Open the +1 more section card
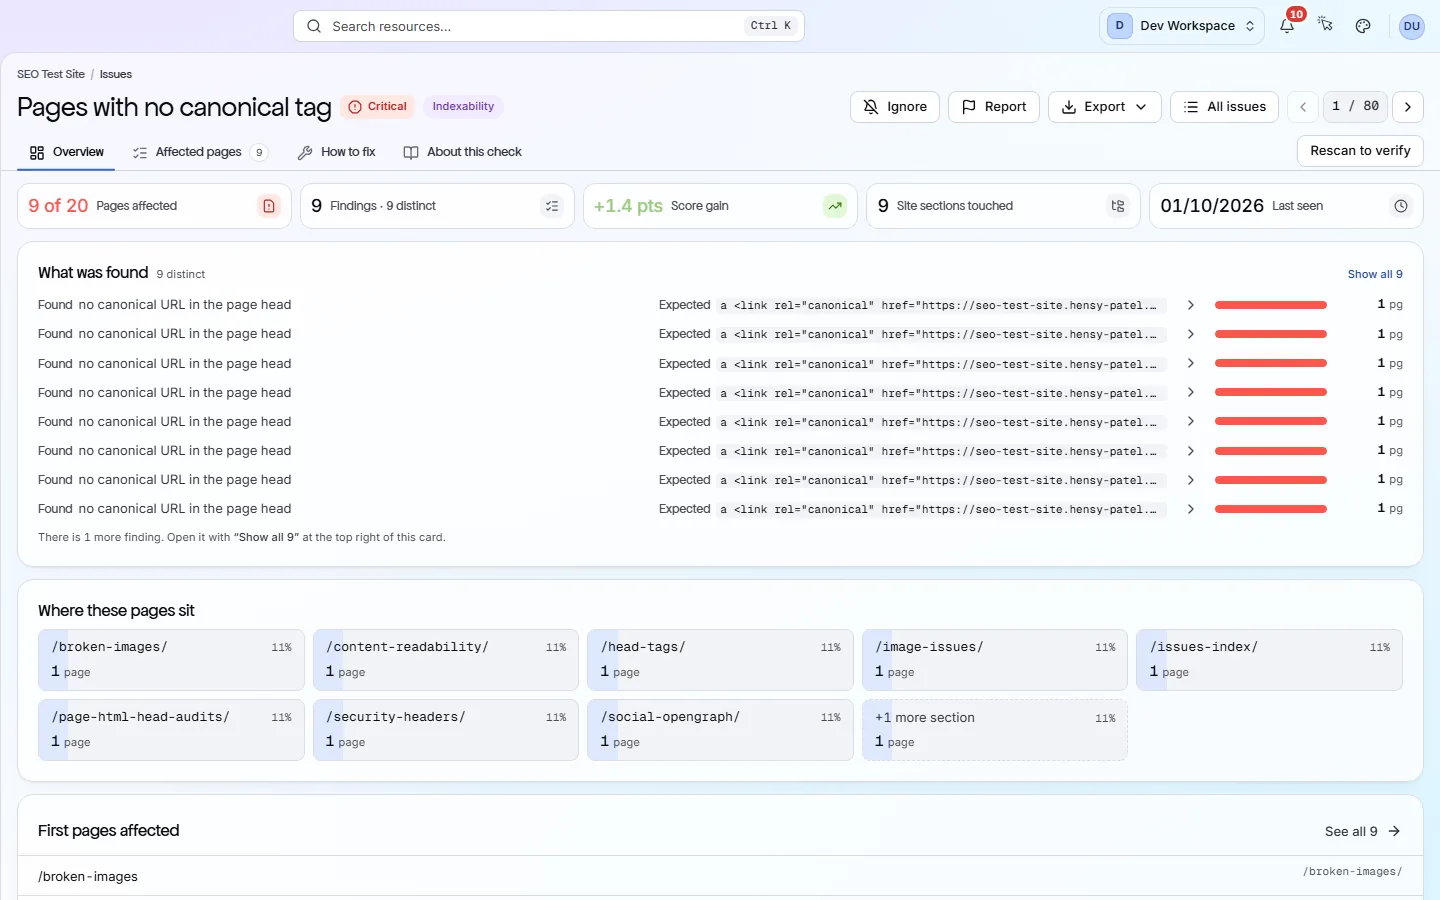 coord(995,730)
